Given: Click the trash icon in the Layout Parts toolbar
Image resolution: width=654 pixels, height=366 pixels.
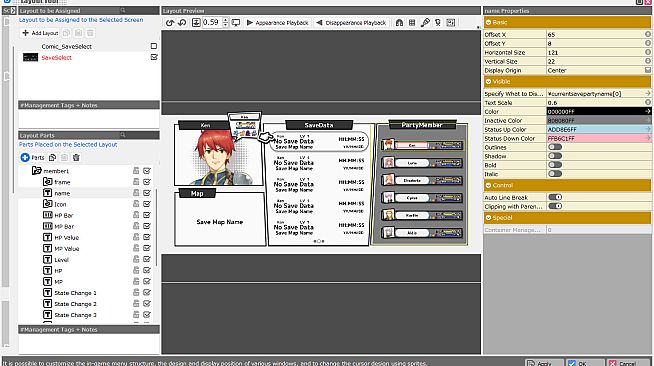Looking at the screenshot, I should tap(76, 158).
